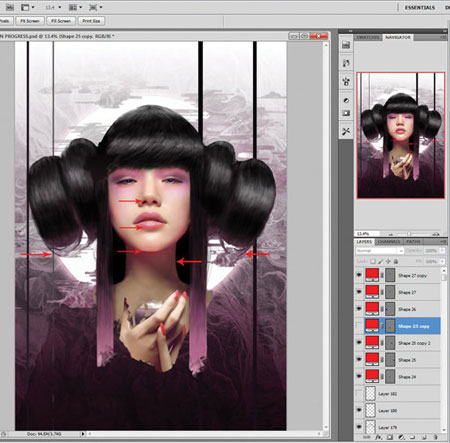The width and height of the screenshot is (450, 443).
Task: Click the Fill Screen button
Action: point(61,21)
